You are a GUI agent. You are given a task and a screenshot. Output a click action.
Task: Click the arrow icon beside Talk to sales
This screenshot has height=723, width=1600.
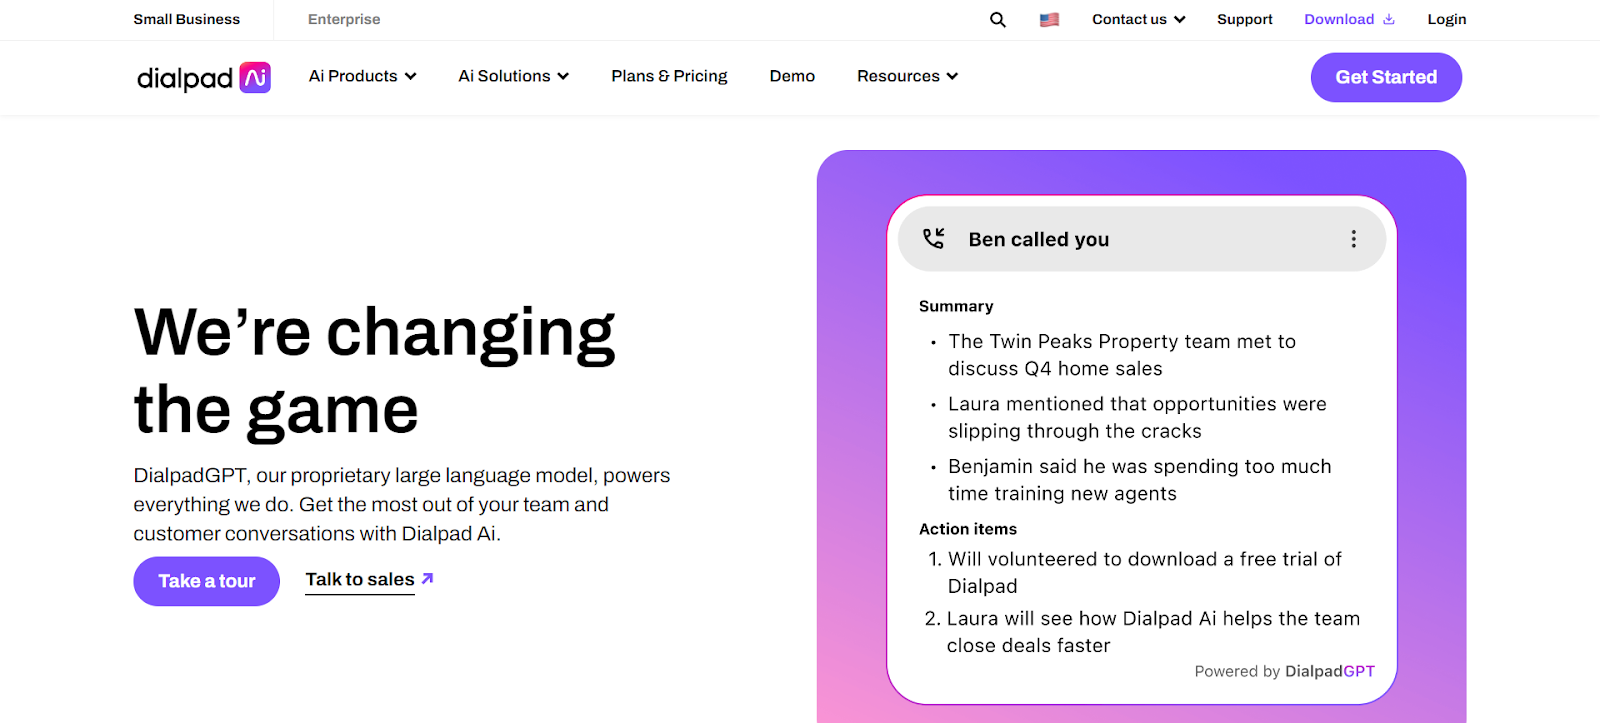click(427, 578)
